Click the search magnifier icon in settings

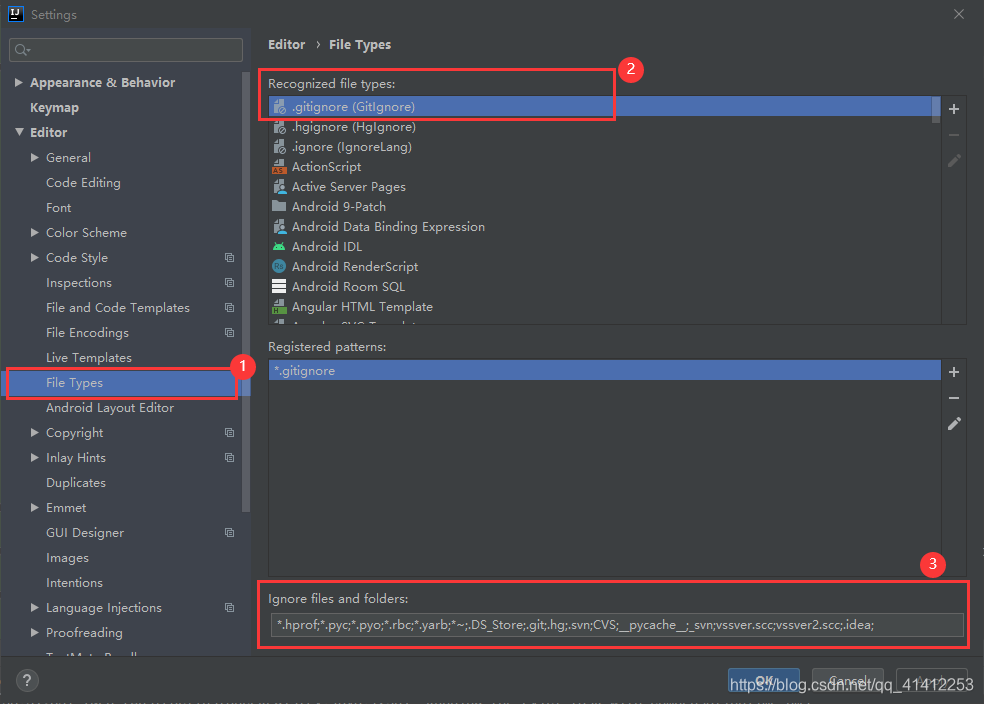point(22,50)
